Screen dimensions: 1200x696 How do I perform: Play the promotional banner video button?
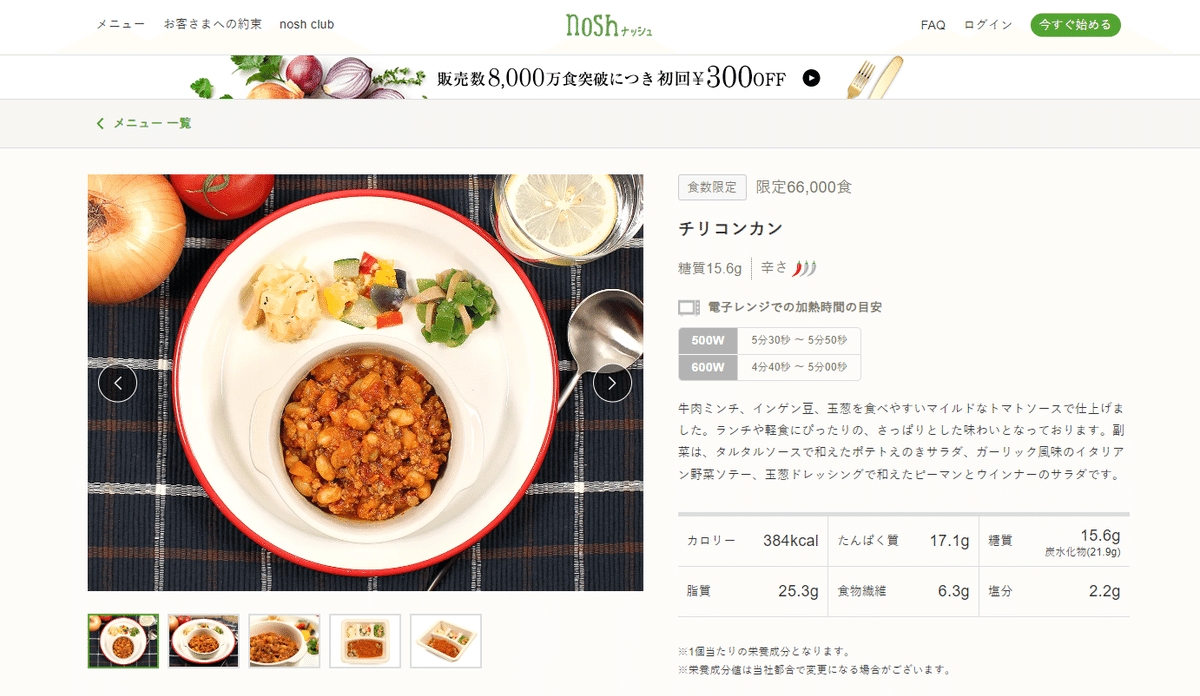click(x=812, y=78)
